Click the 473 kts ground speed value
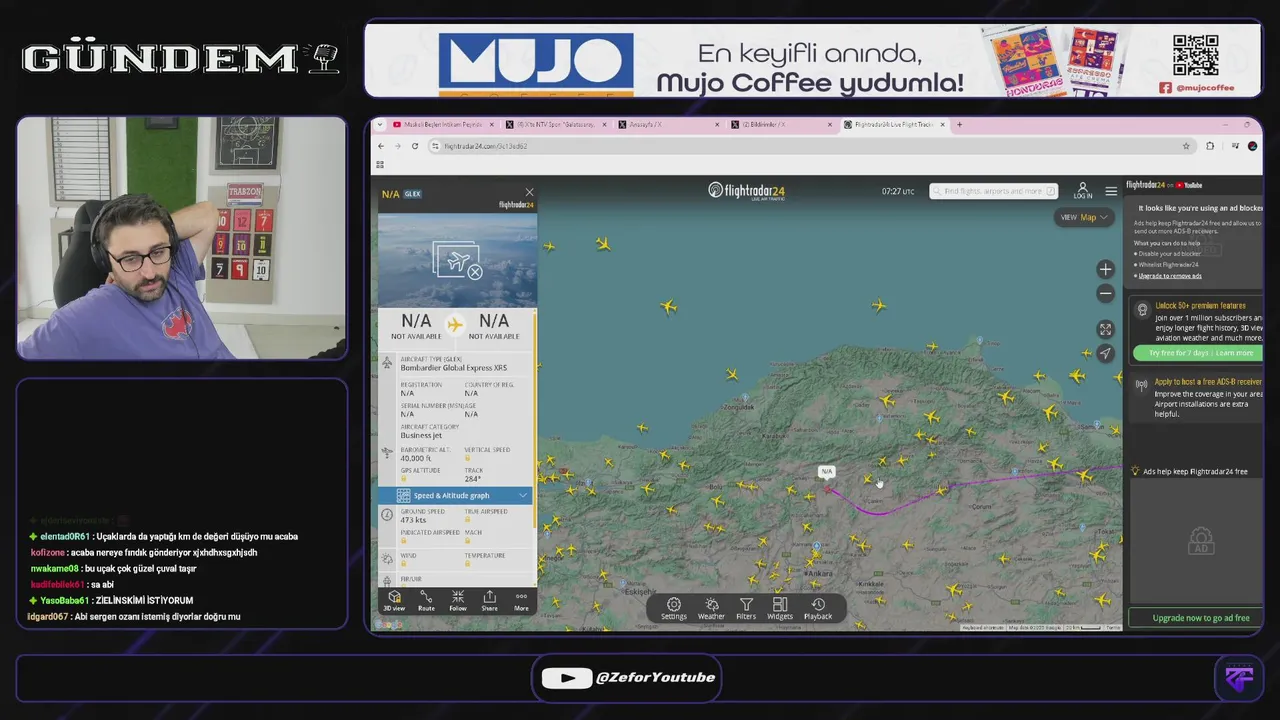Viewport: 1280px width, 720px height. click(x=413, y=520)
